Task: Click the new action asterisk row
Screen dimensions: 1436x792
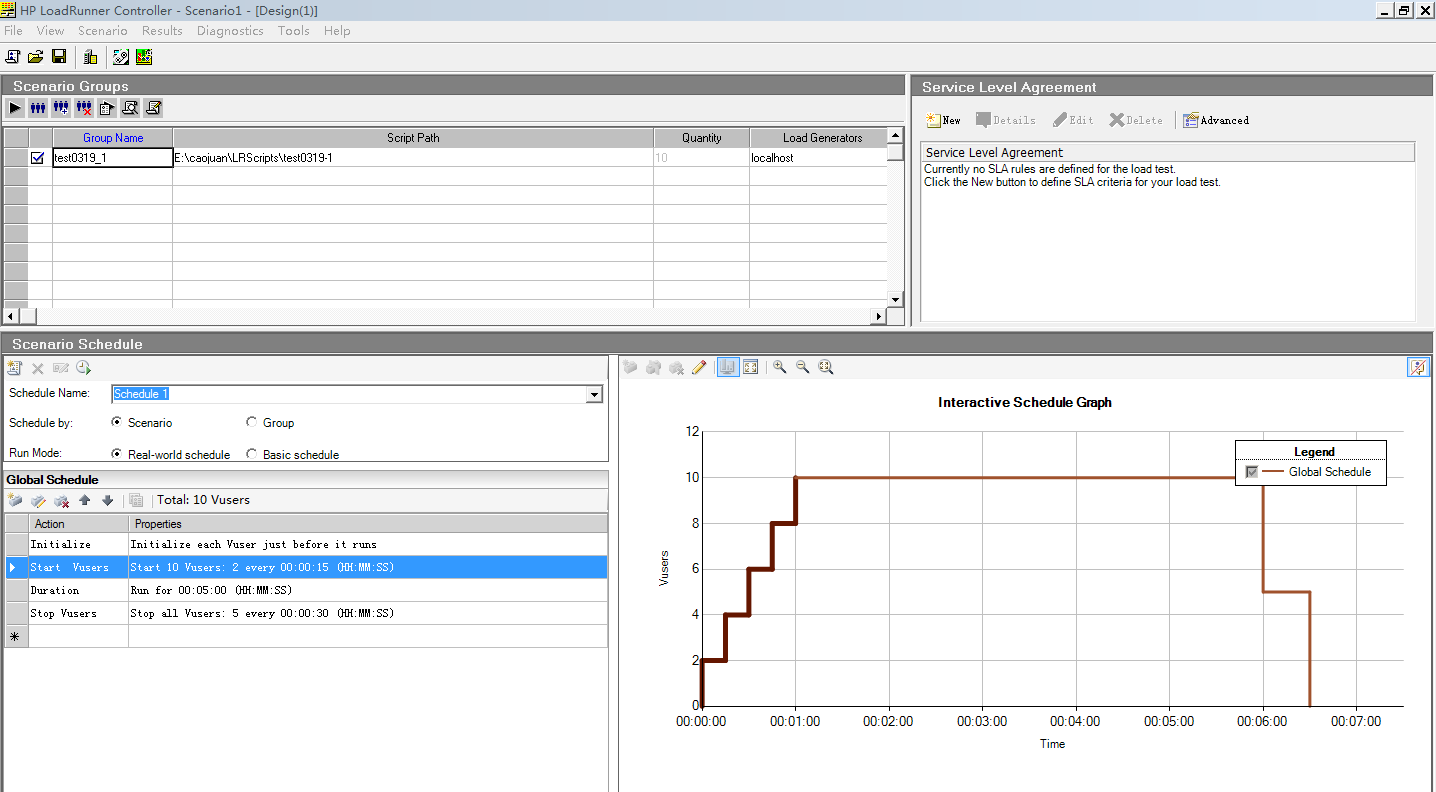Action: [306, 636]
